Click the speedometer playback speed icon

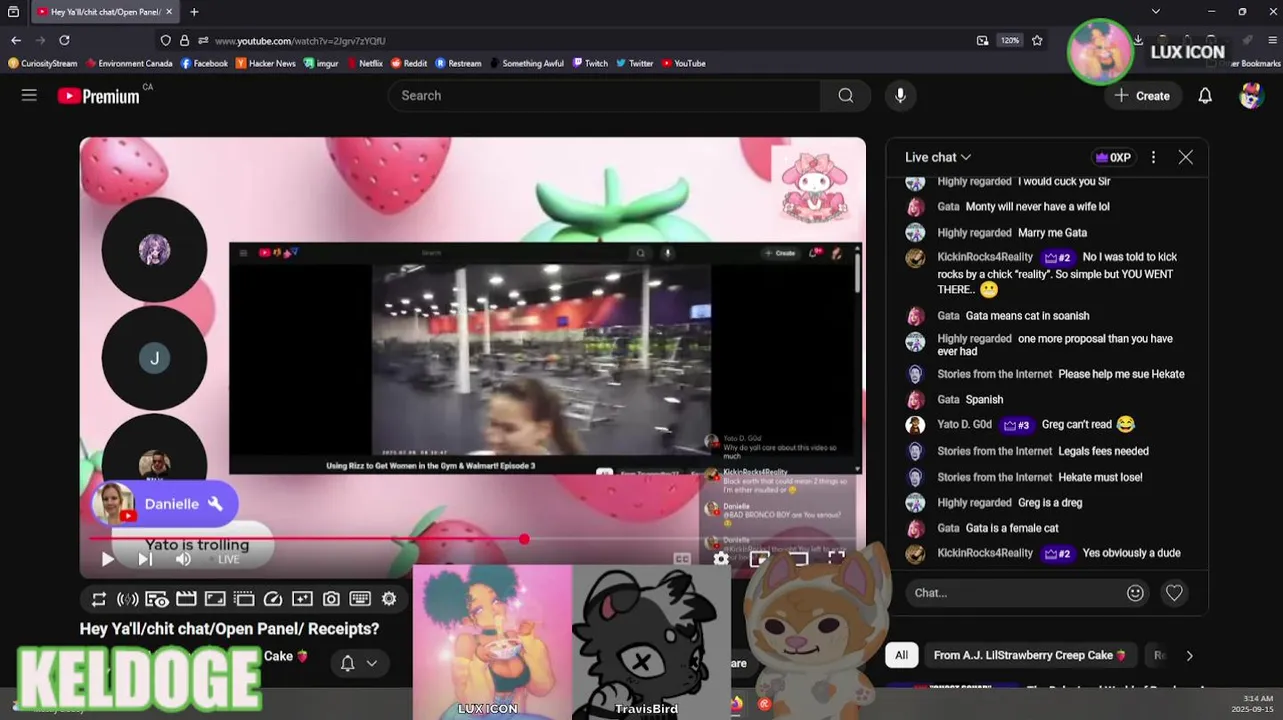[273, 599]
